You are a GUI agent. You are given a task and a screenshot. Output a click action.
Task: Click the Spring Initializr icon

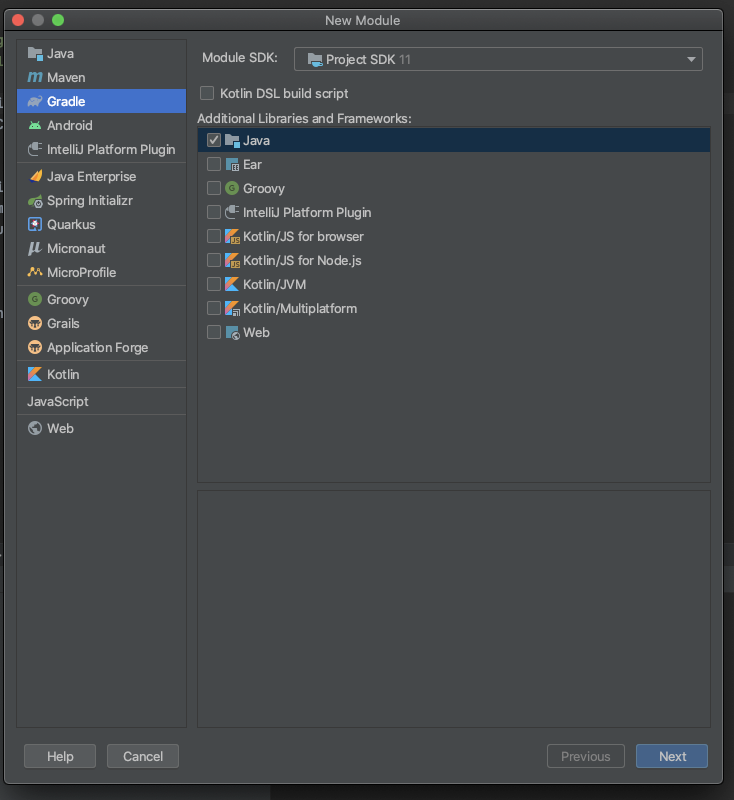(35, 201)
